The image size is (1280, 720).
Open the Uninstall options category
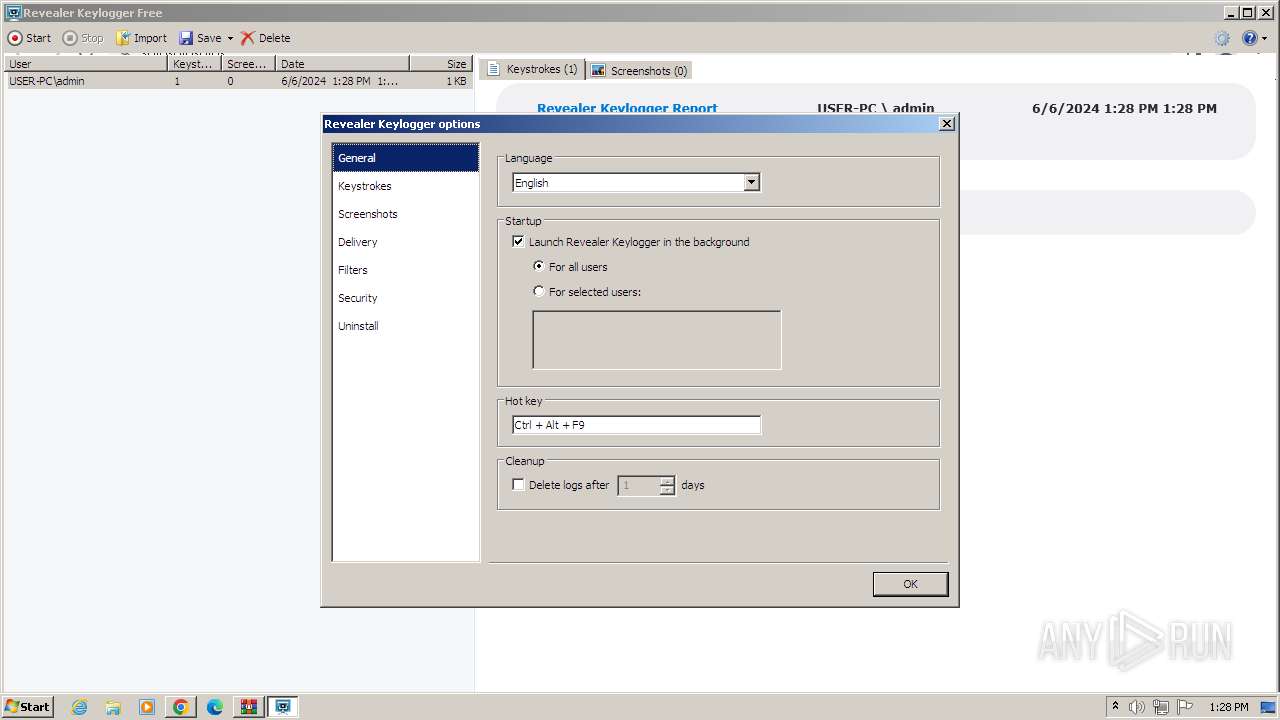coord(405,326)
